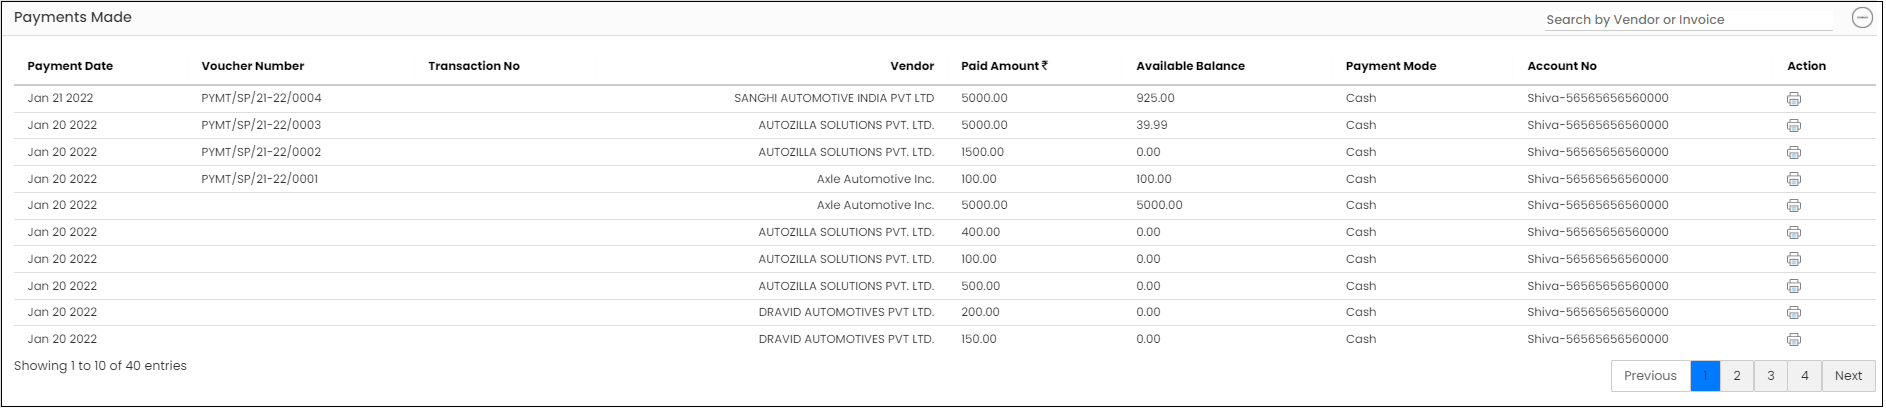Print the PYMT/SP/21-22/0001 payment voucher

tap(1794, 179)
